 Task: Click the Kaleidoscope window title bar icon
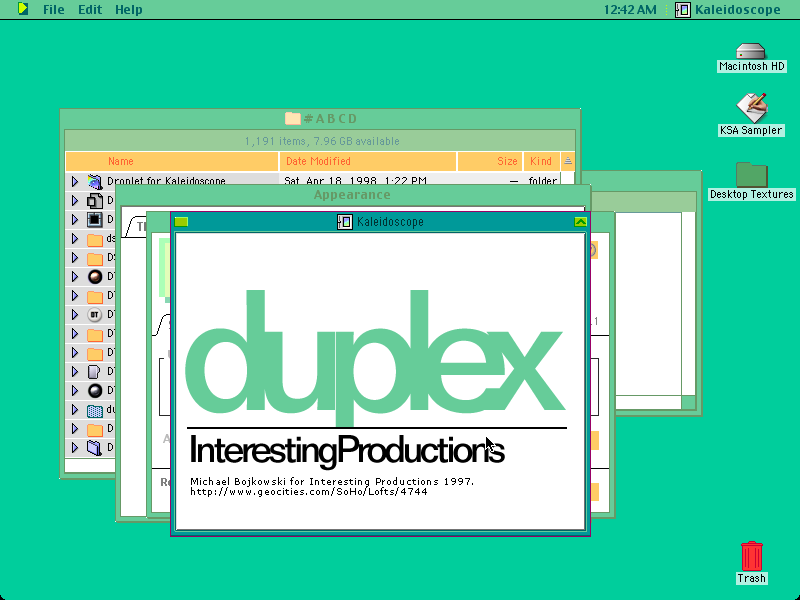click(345, 221)
